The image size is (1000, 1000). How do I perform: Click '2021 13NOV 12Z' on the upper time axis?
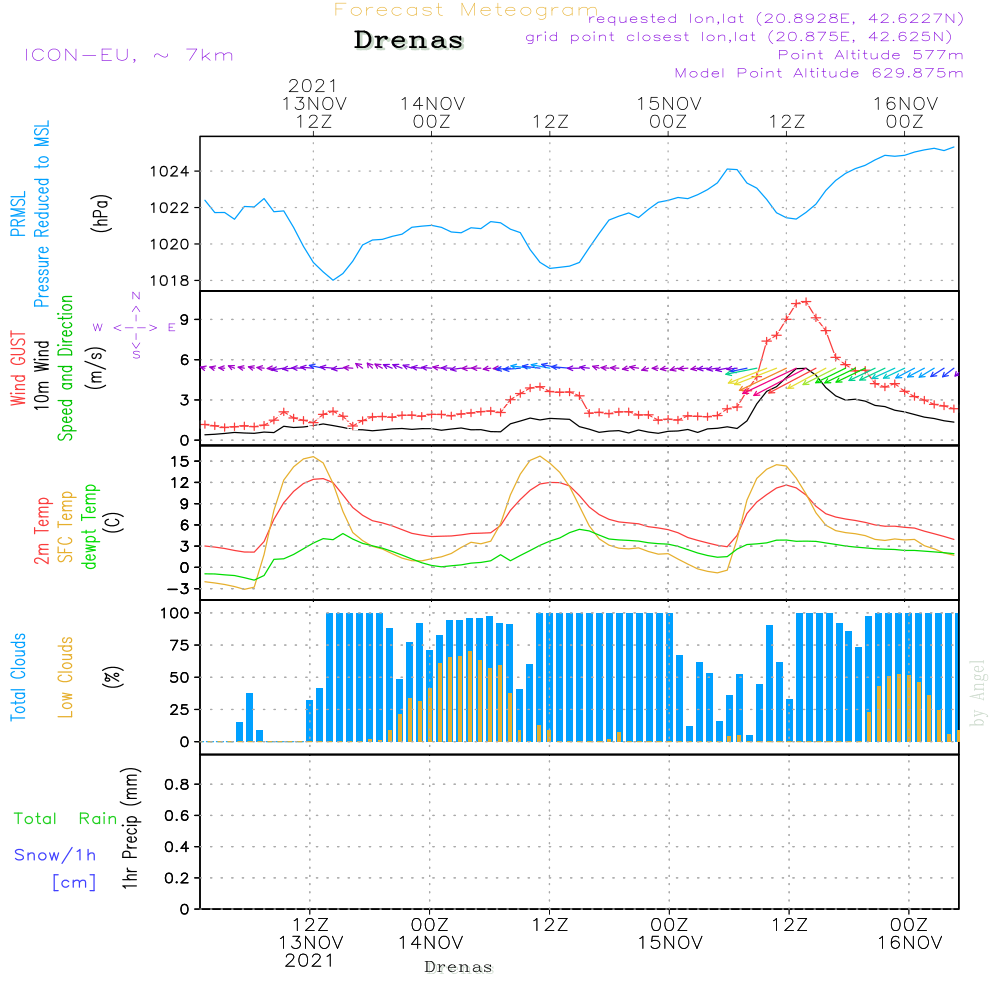(314, 103)
